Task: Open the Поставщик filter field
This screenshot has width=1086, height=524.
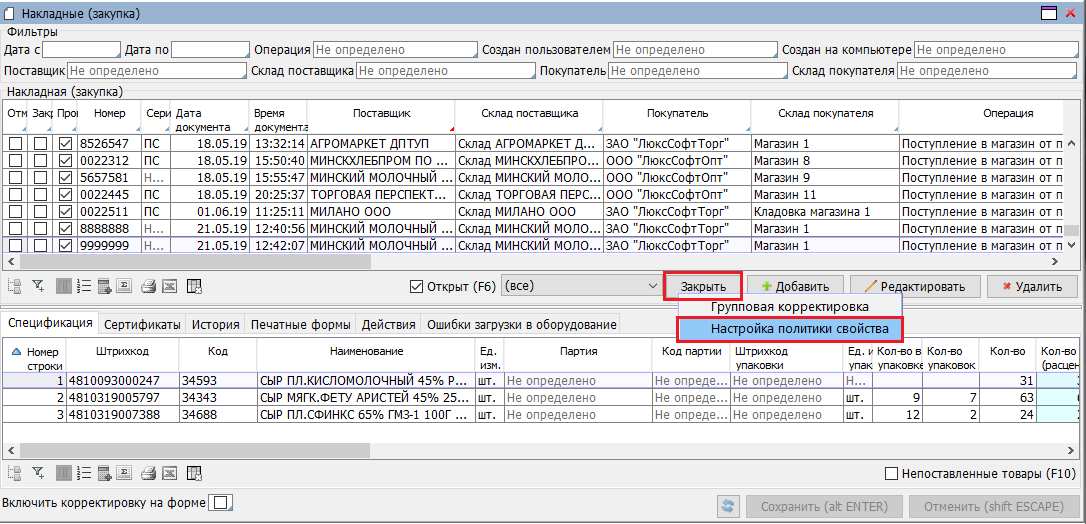Action: point(156,71)
